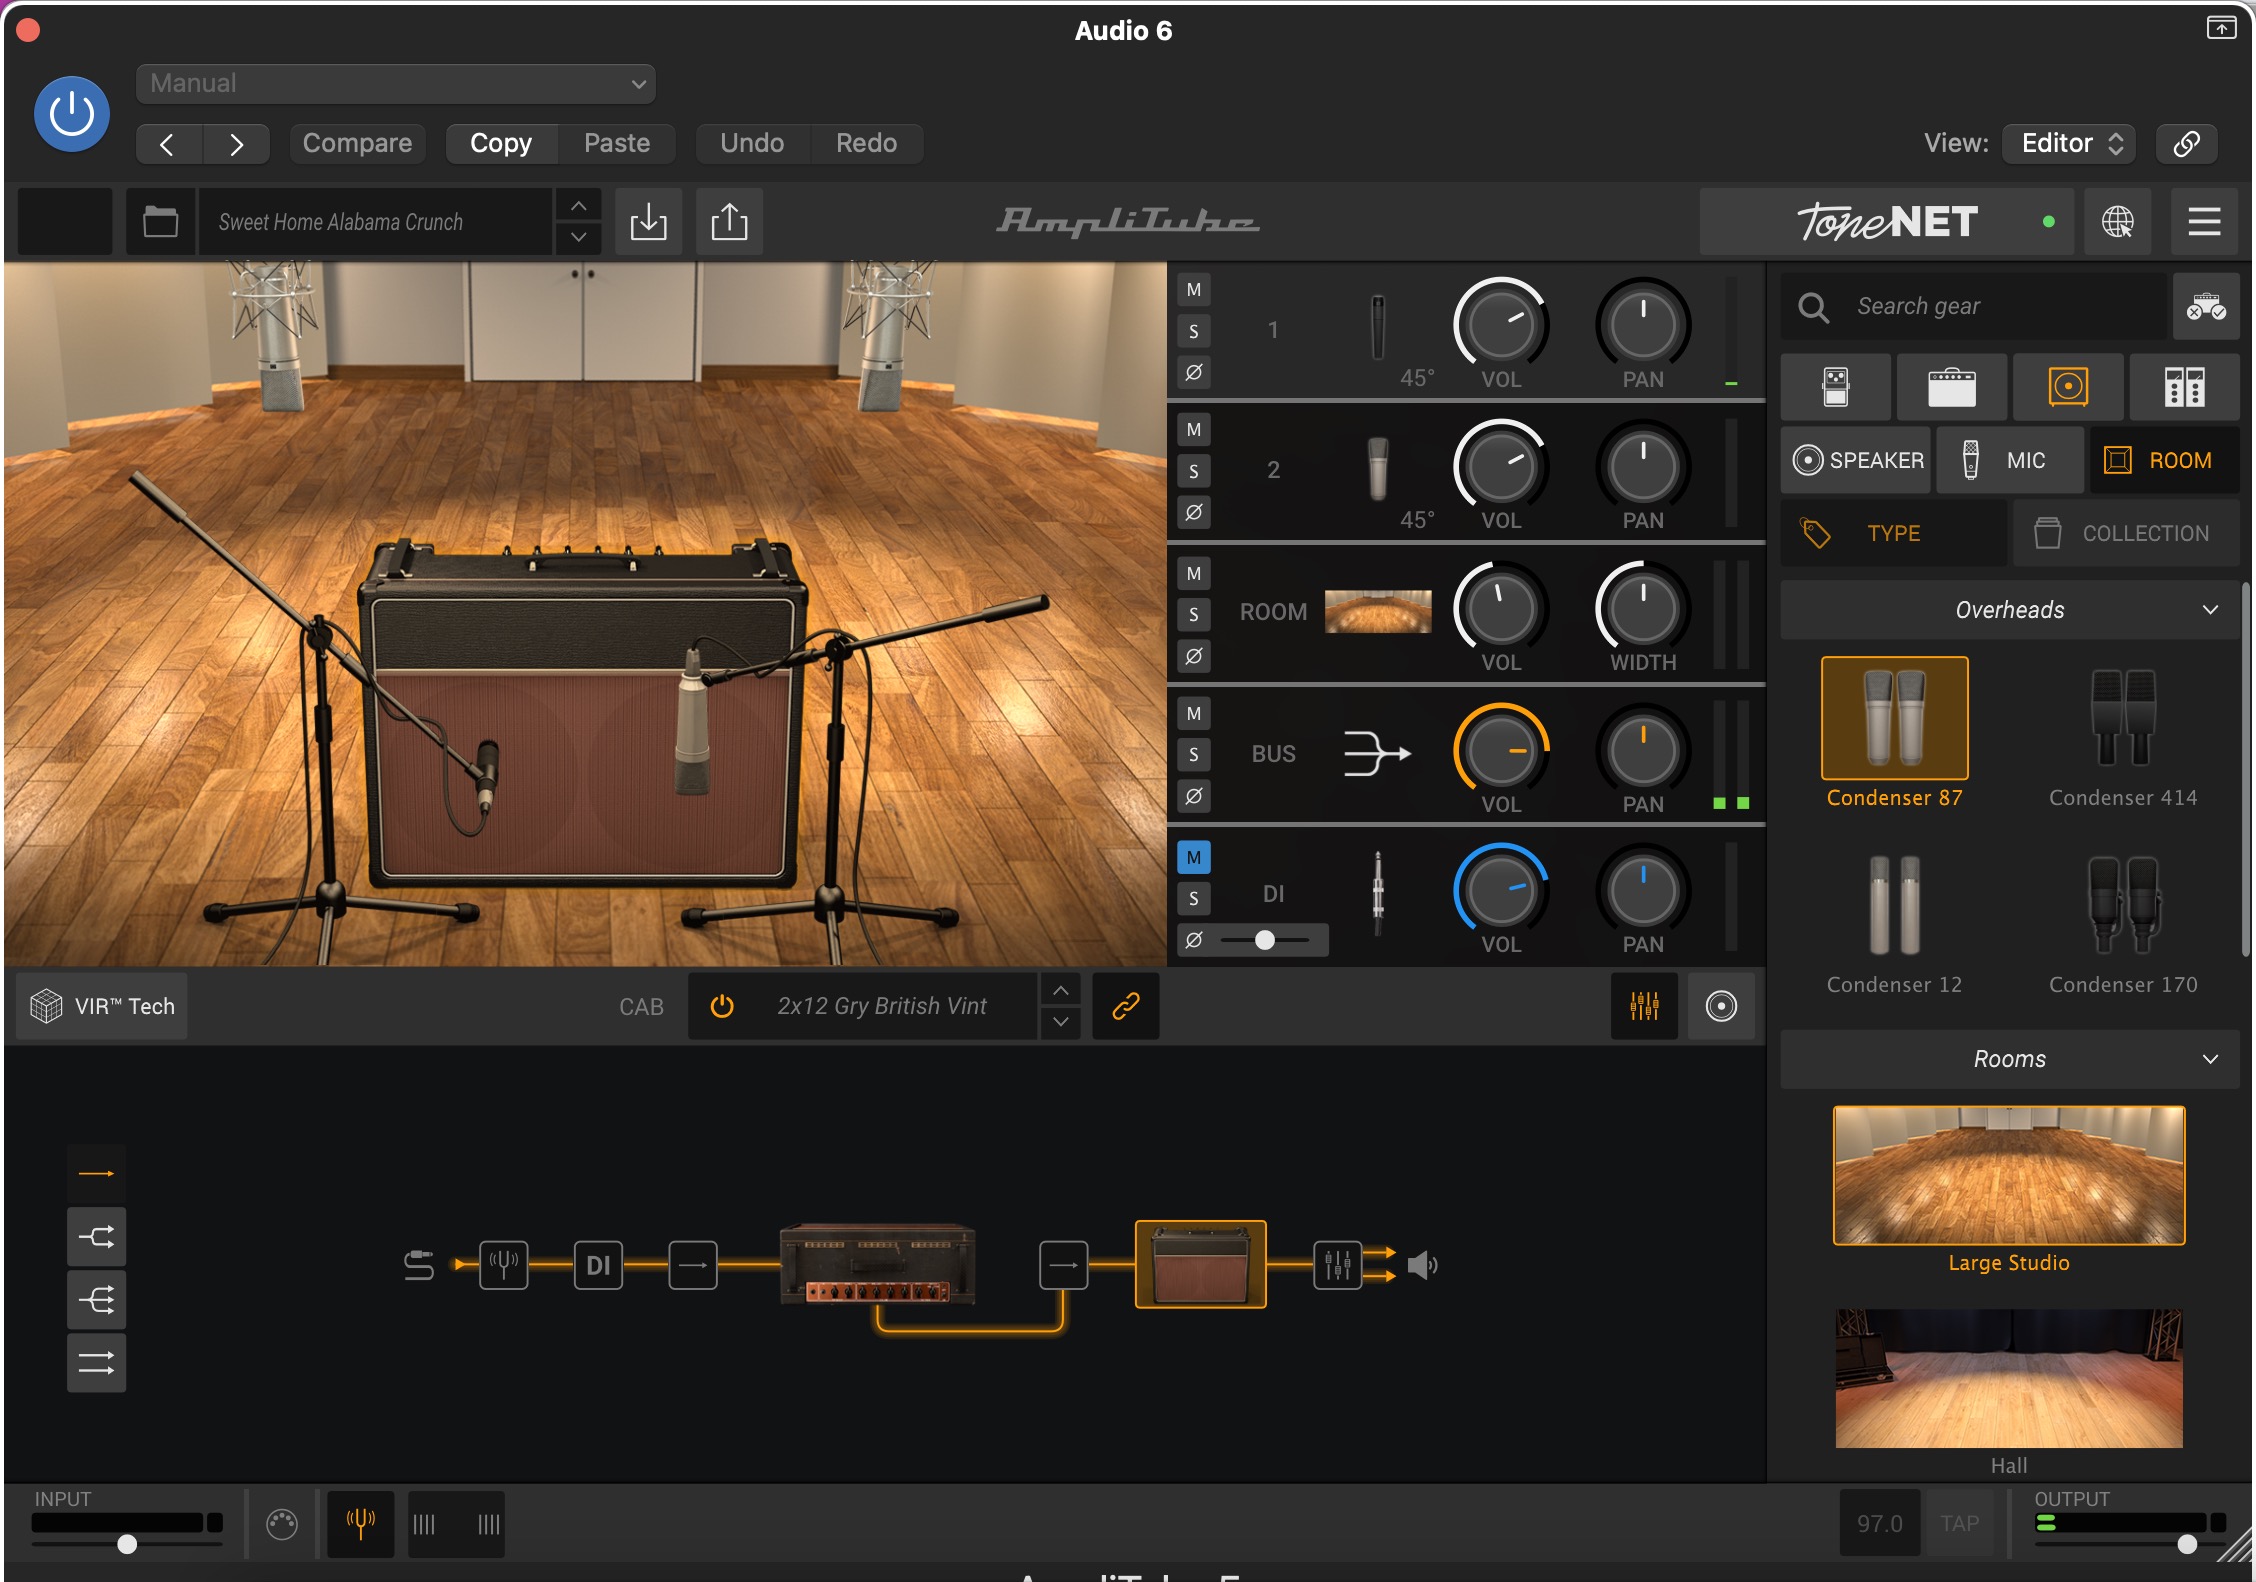2256x1582 pixels.
Task: Click the mixer sliders icon beside cab
Action: (x=1644, y=1006)
